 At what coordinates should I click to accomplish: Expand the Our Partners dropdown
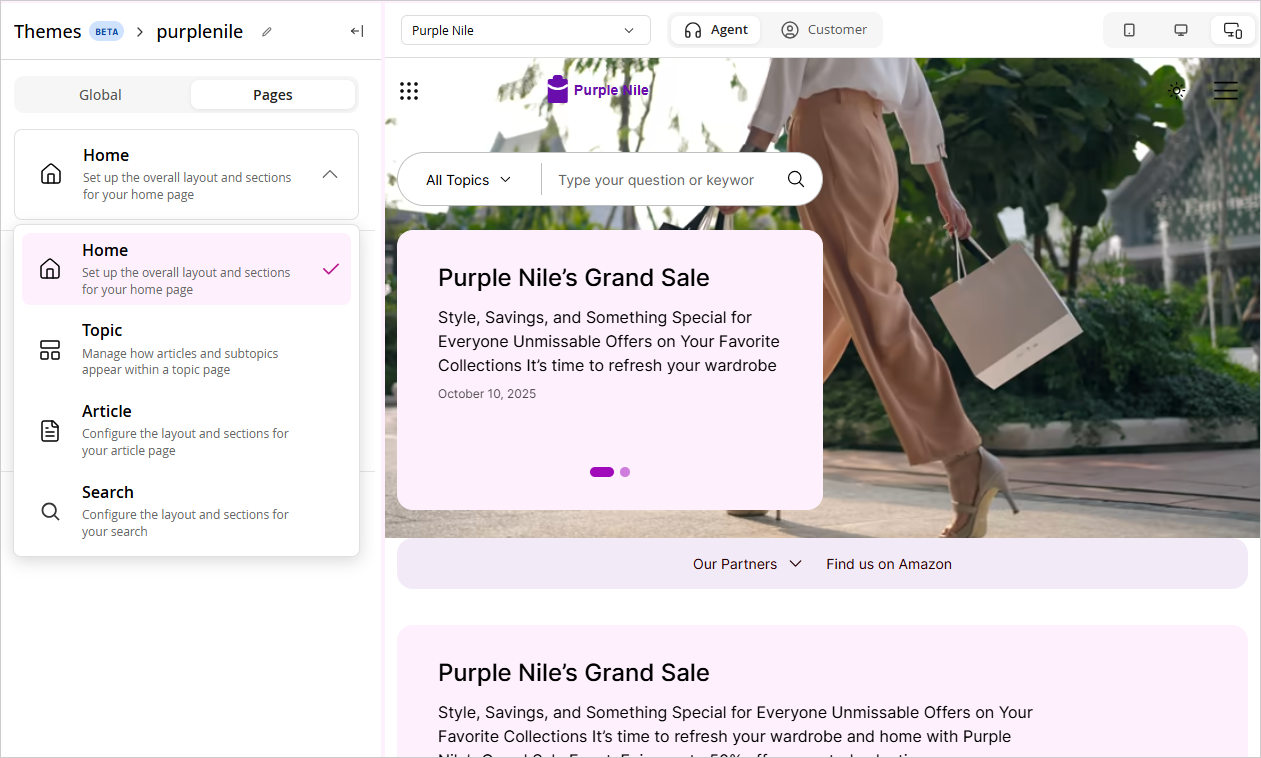click(x=747, y=563)
